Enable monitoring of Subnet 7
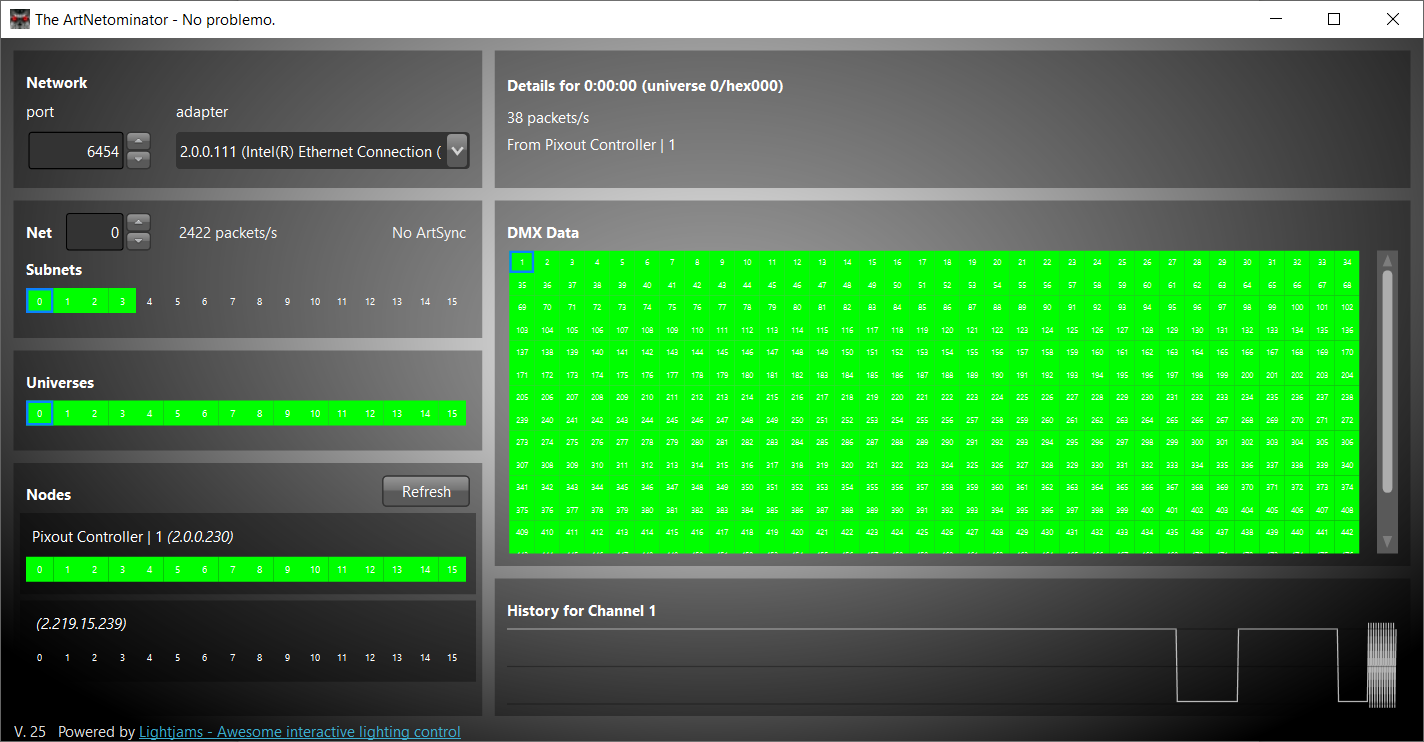Image resolution: width=1424 pixels, height=742 pixels. pyautogui.click(x=231, y=300)
